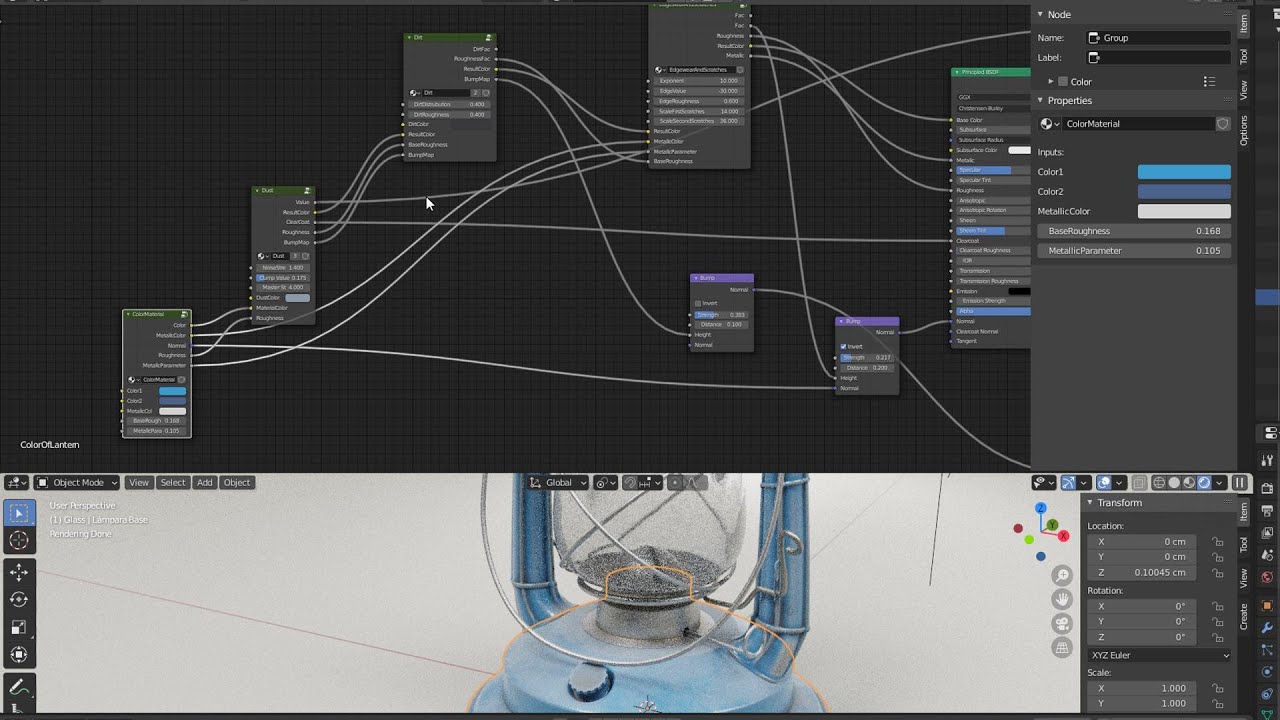Screen dimensions: 1280x720
Task: Open the viewport Select menu
Action: (x=173, y=483)
